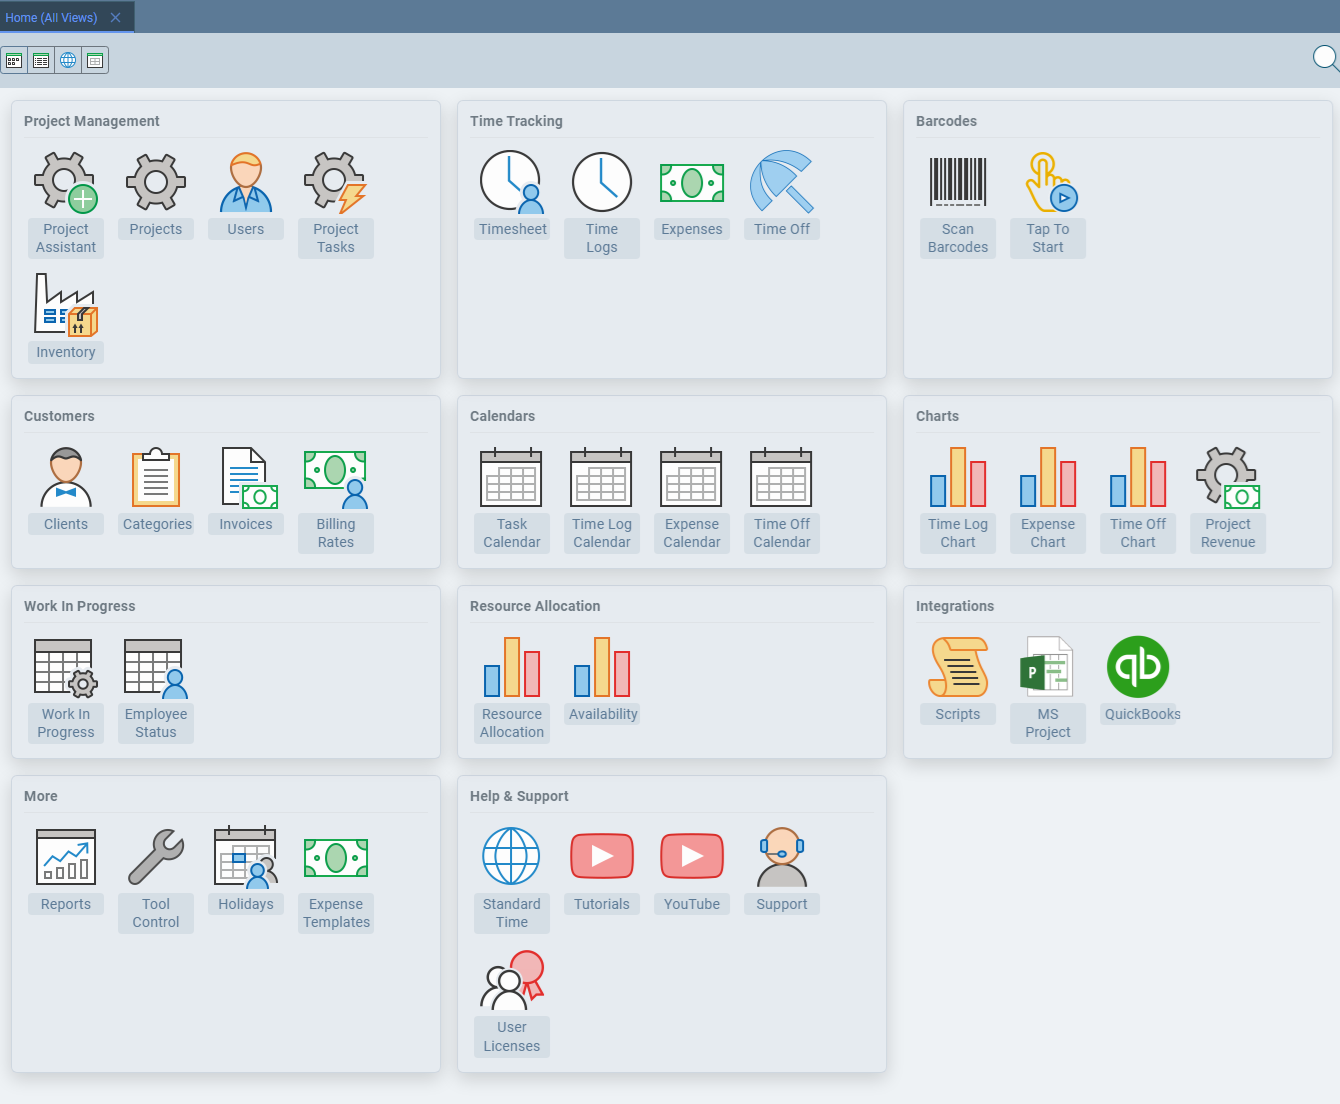1340x1104 pixels.
Task: Click the More section heading
Action: (x=41, y=796)
